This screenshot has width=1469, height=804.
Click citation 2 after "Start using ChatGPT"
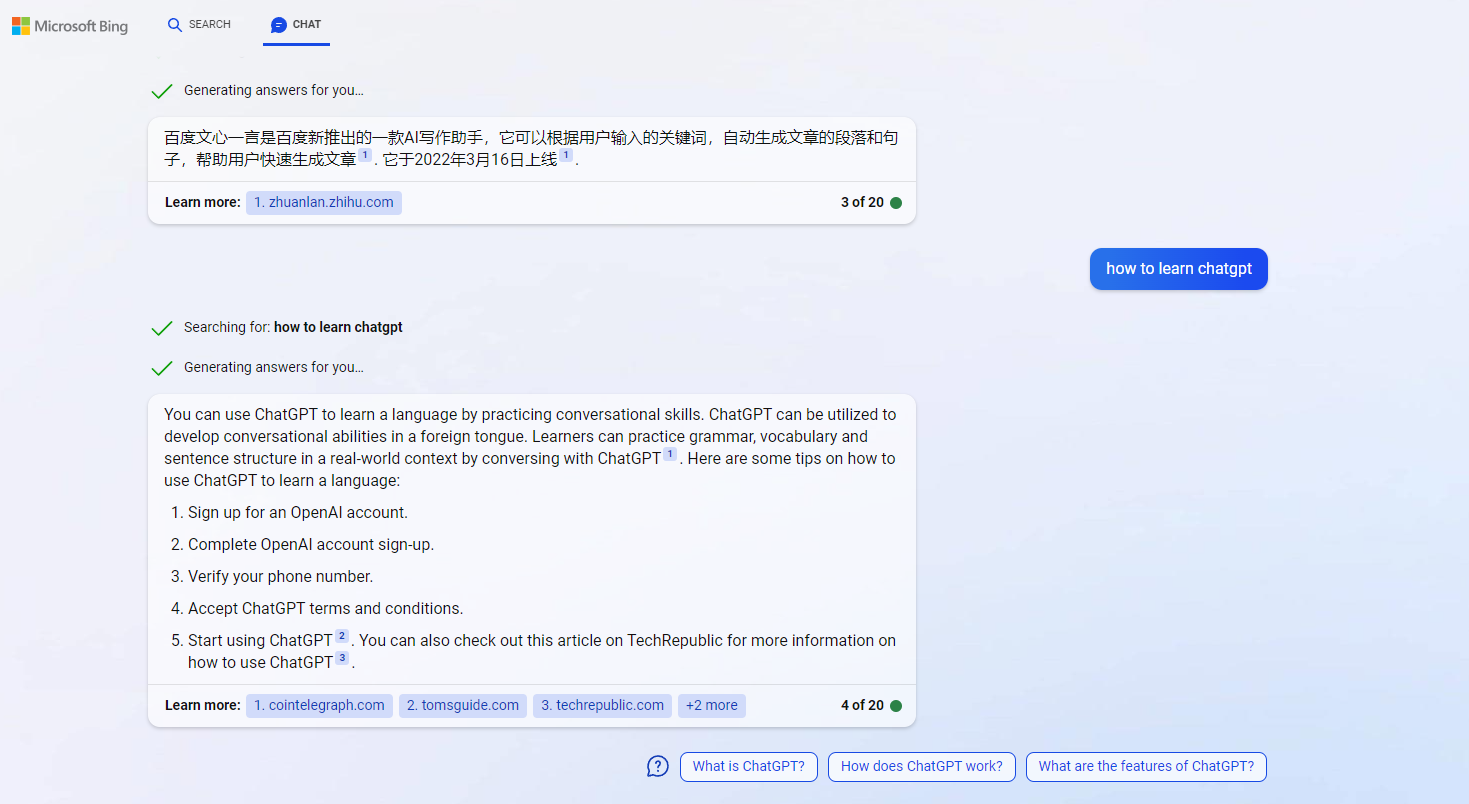click(342, 636)
